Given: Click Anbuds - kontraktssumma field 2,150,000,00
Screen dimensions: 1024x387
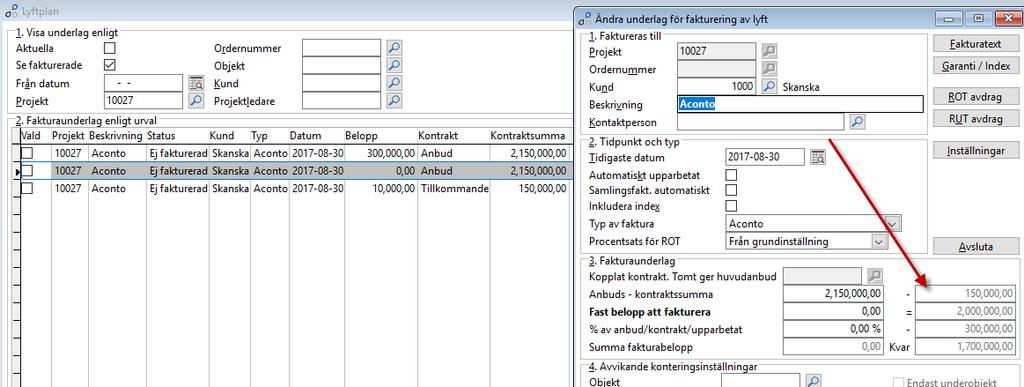Looking at the screenshot, I should coord(834,294).
